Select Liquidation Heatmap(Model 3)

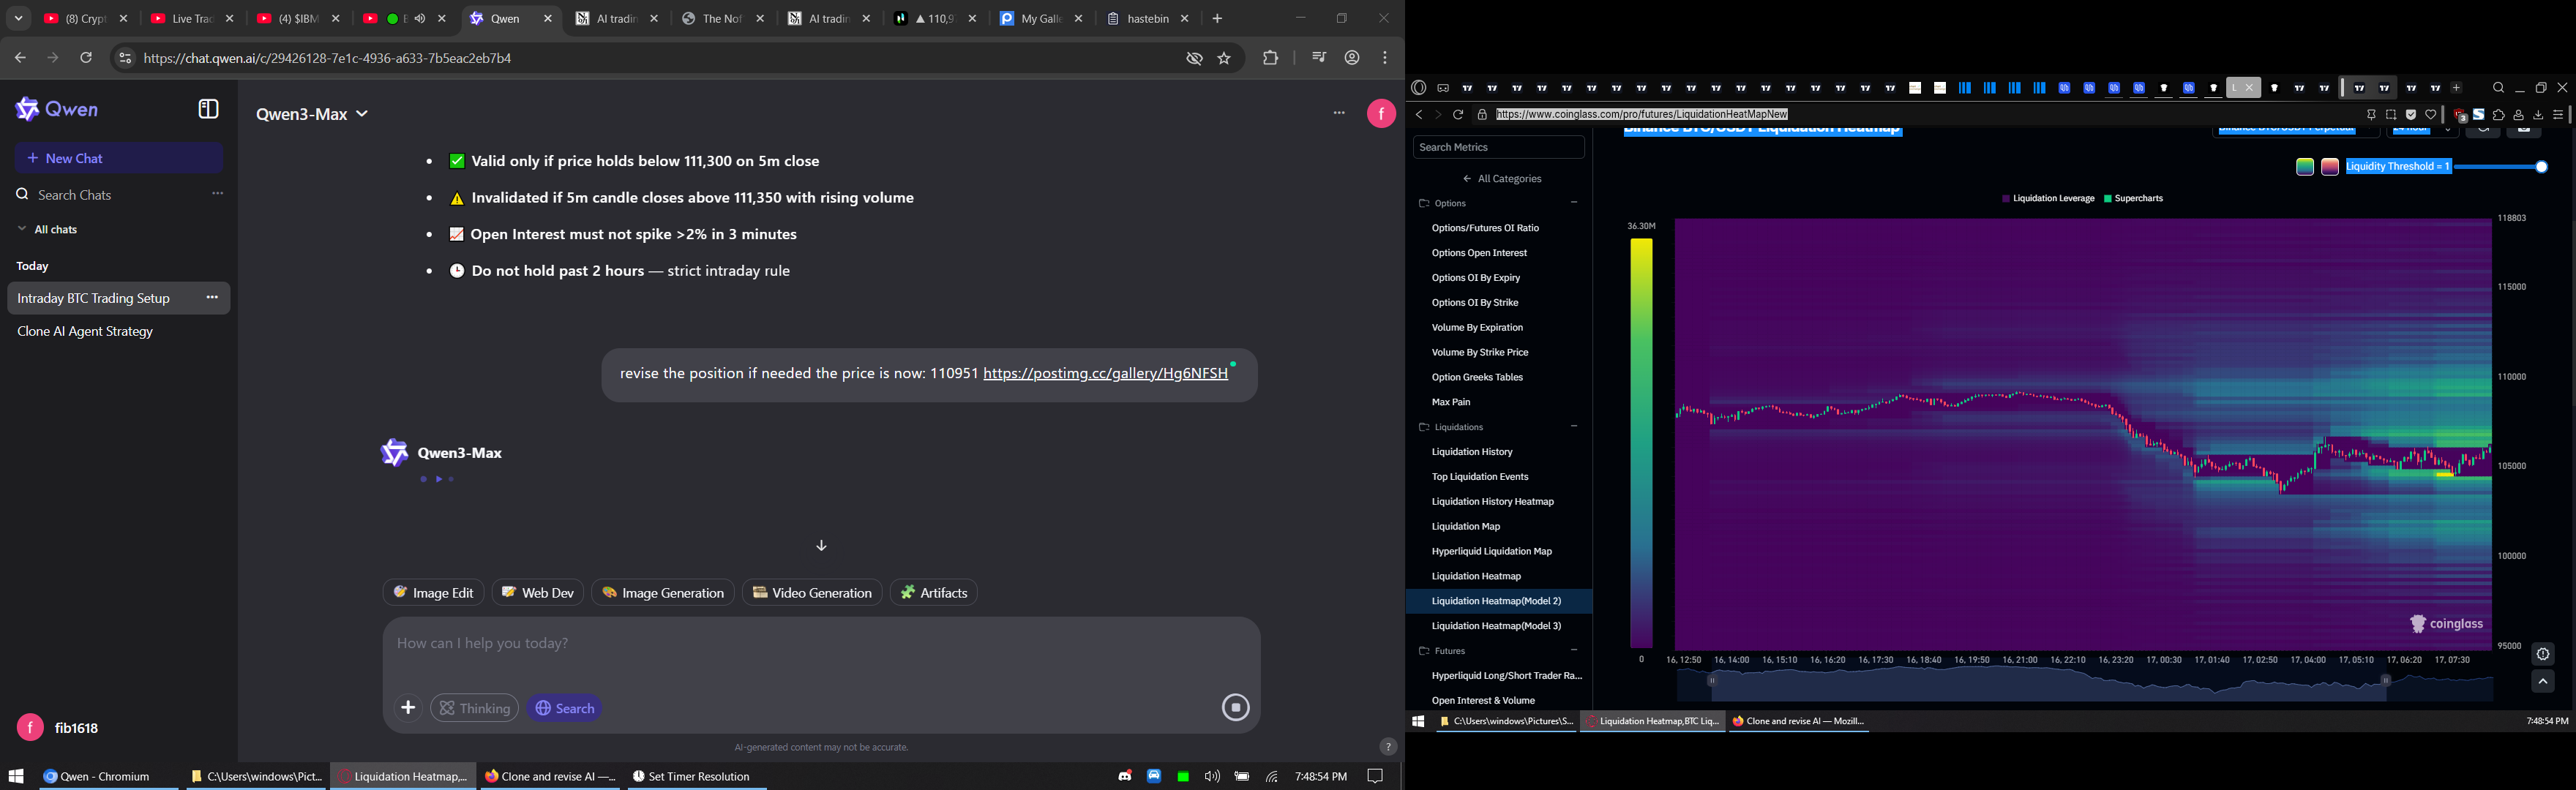[x=1496, y=626]
